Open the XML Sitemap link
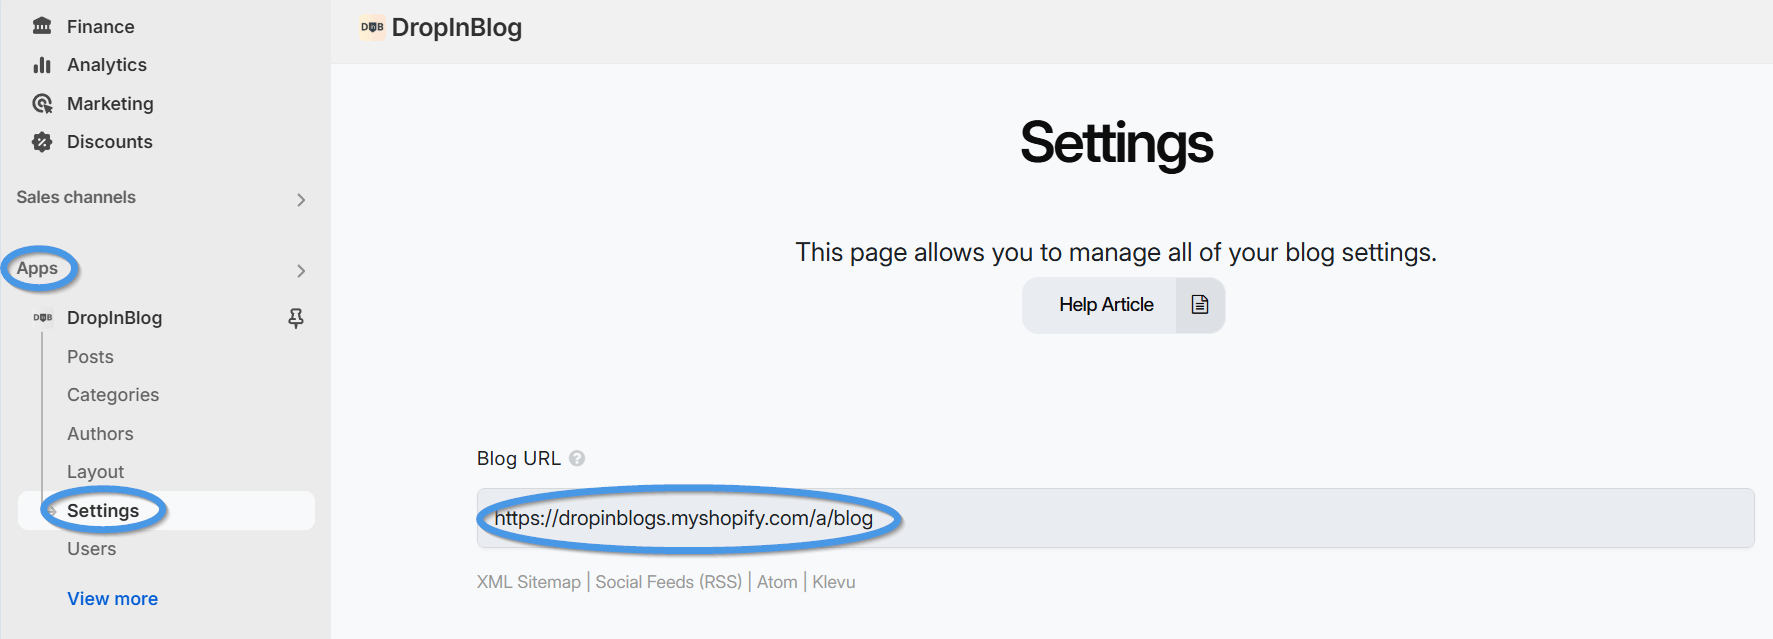1773x639 pixels. pyautogui.click(x=528, y=582)
